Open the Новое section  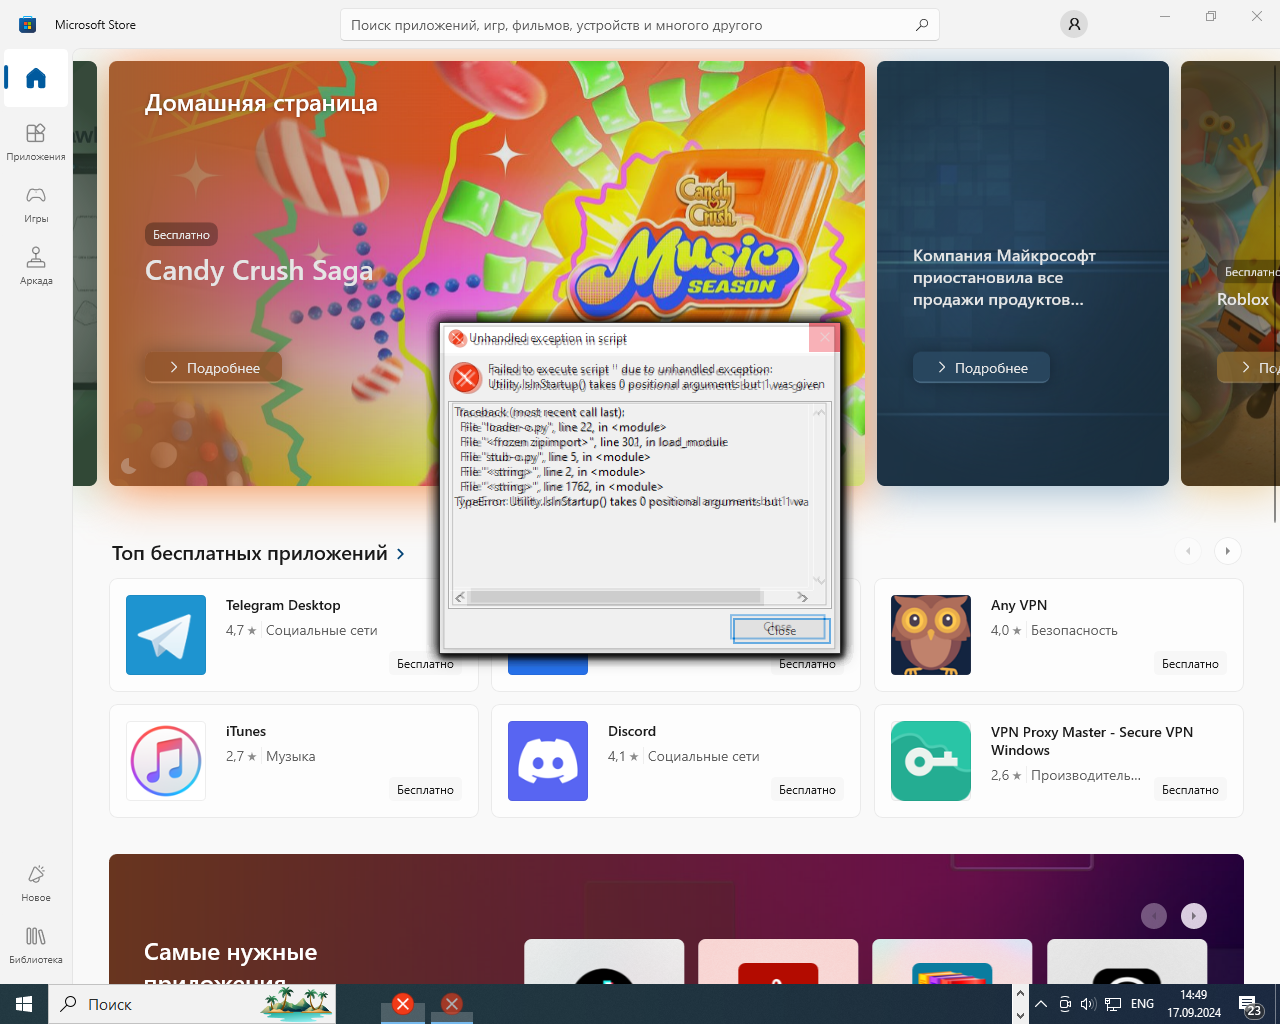(x=36, y=882)
